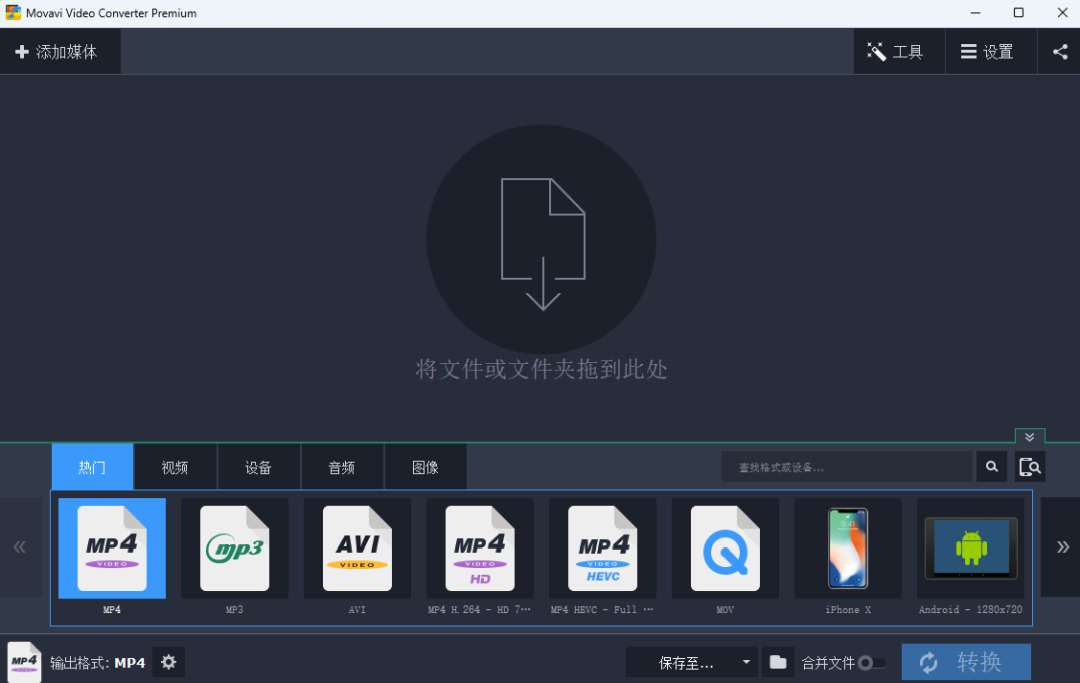
Task: Switch to the Video (视频) tab
Action: click(175, 467)
